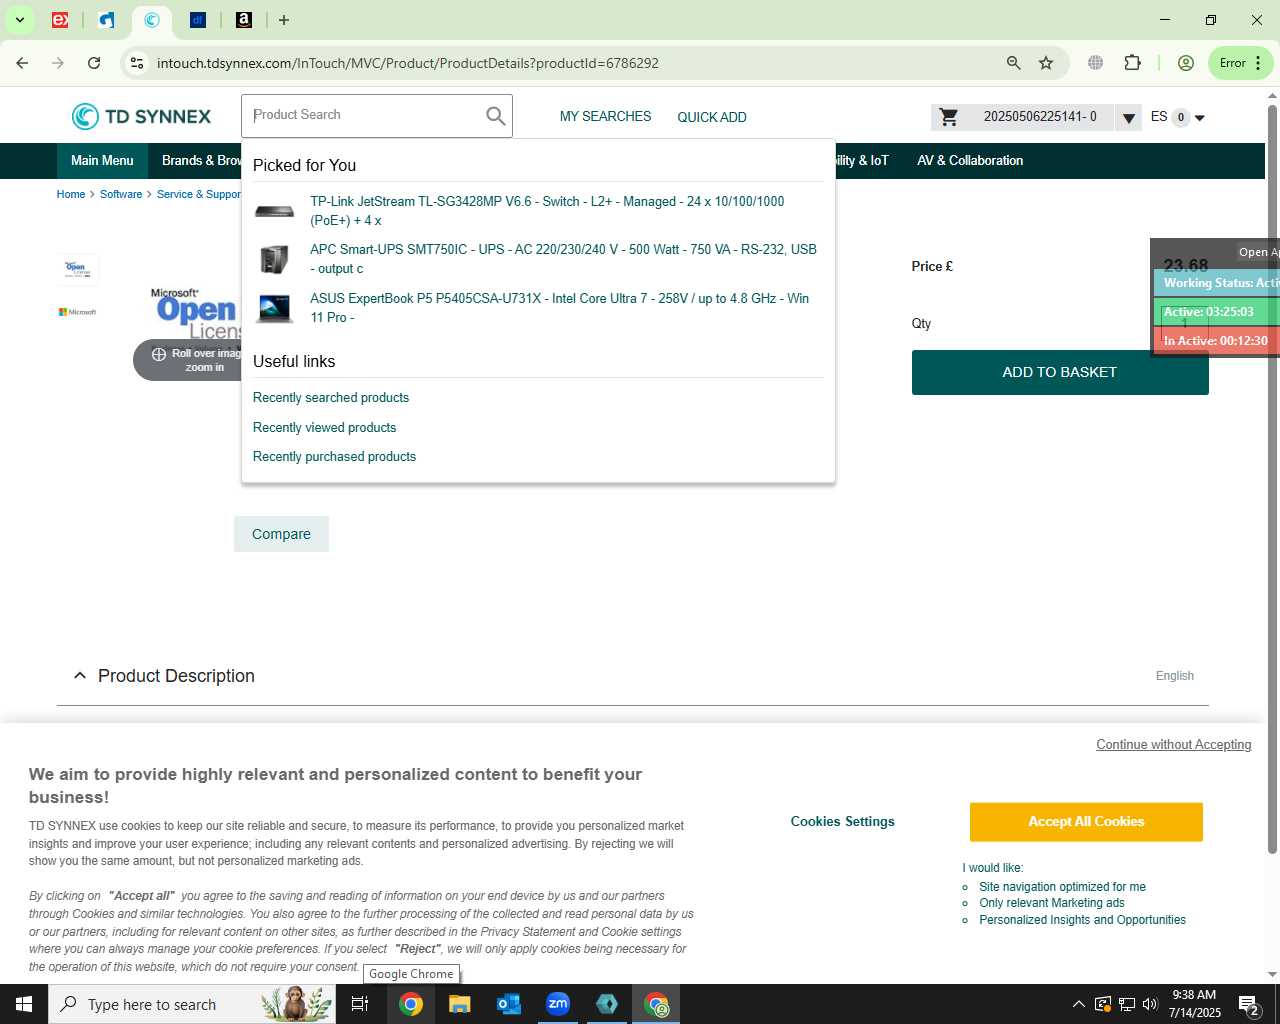Open the Windows Start menu
The width and height of the screenshot is (1280, 1024).
(24, 1004)
